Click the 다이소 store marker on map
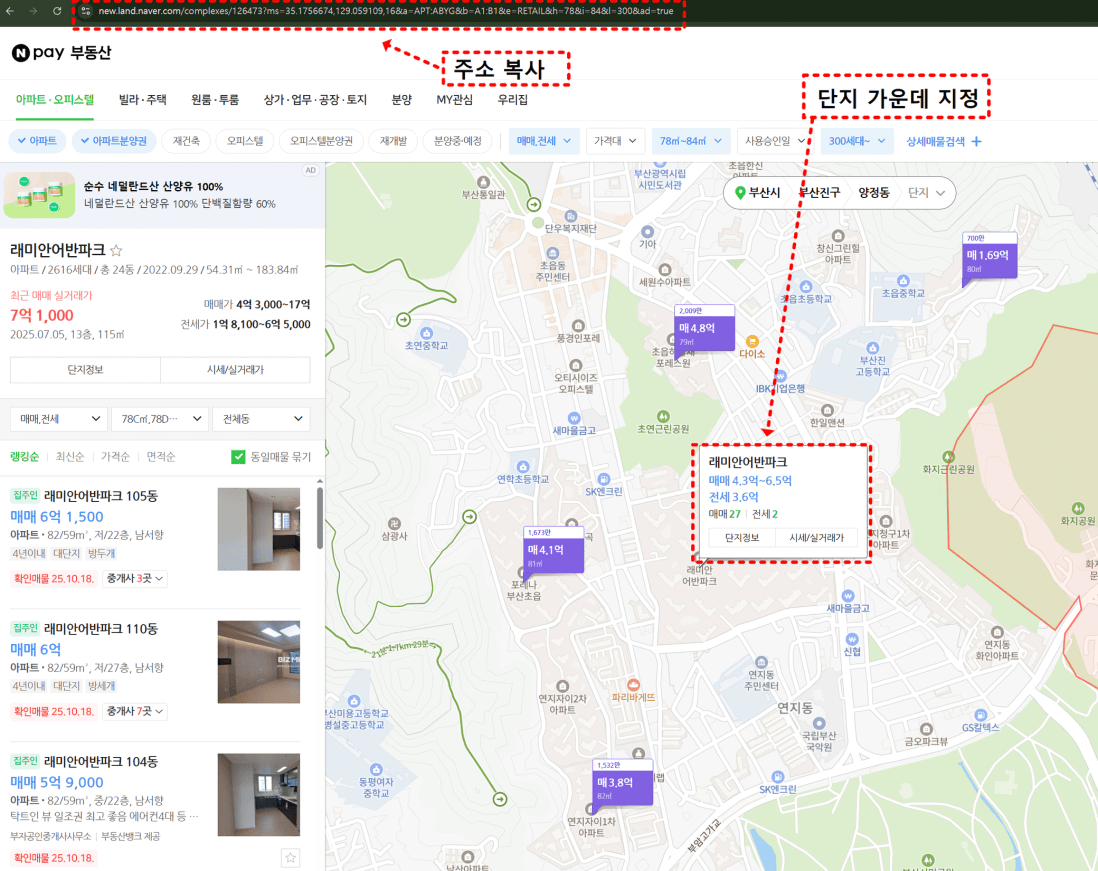This screenshot has height=871, width=1098. tap(752, 342)
